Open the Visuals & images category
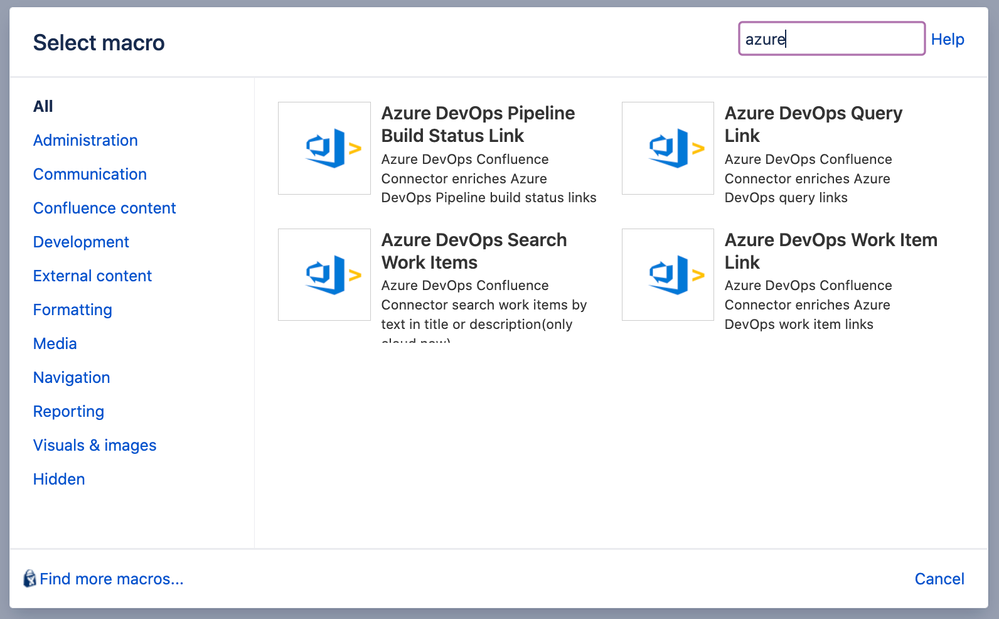 [95, 445]
